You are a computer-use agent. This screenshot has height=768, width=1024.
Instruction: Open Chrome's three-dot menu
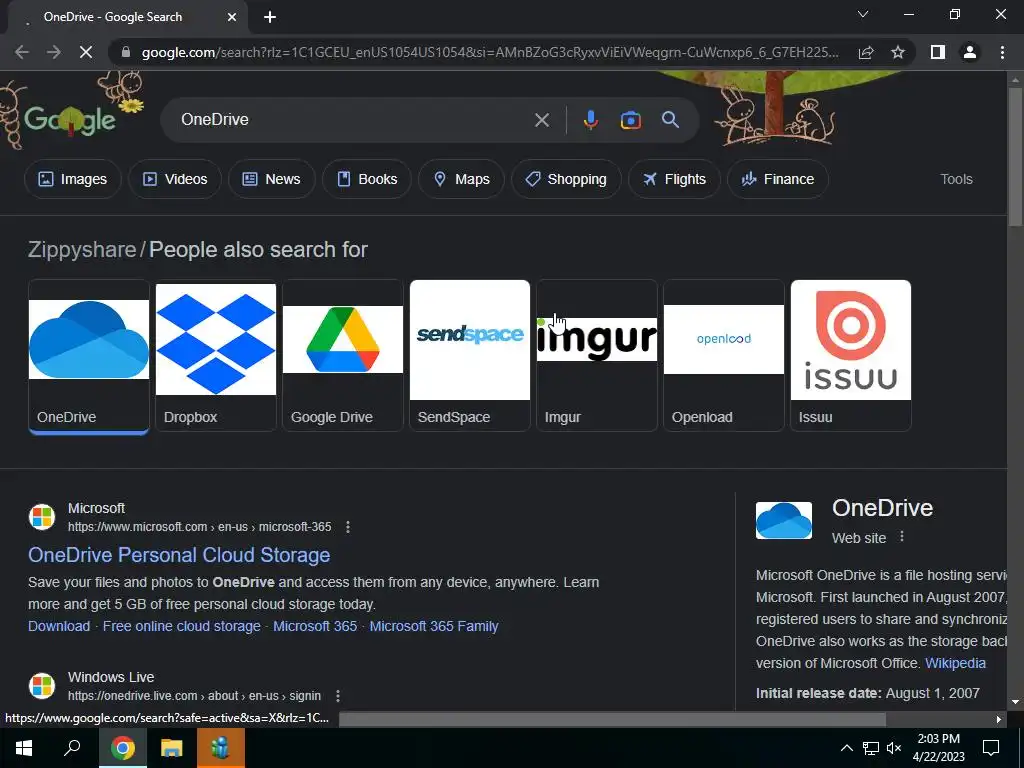(1002, 52)
